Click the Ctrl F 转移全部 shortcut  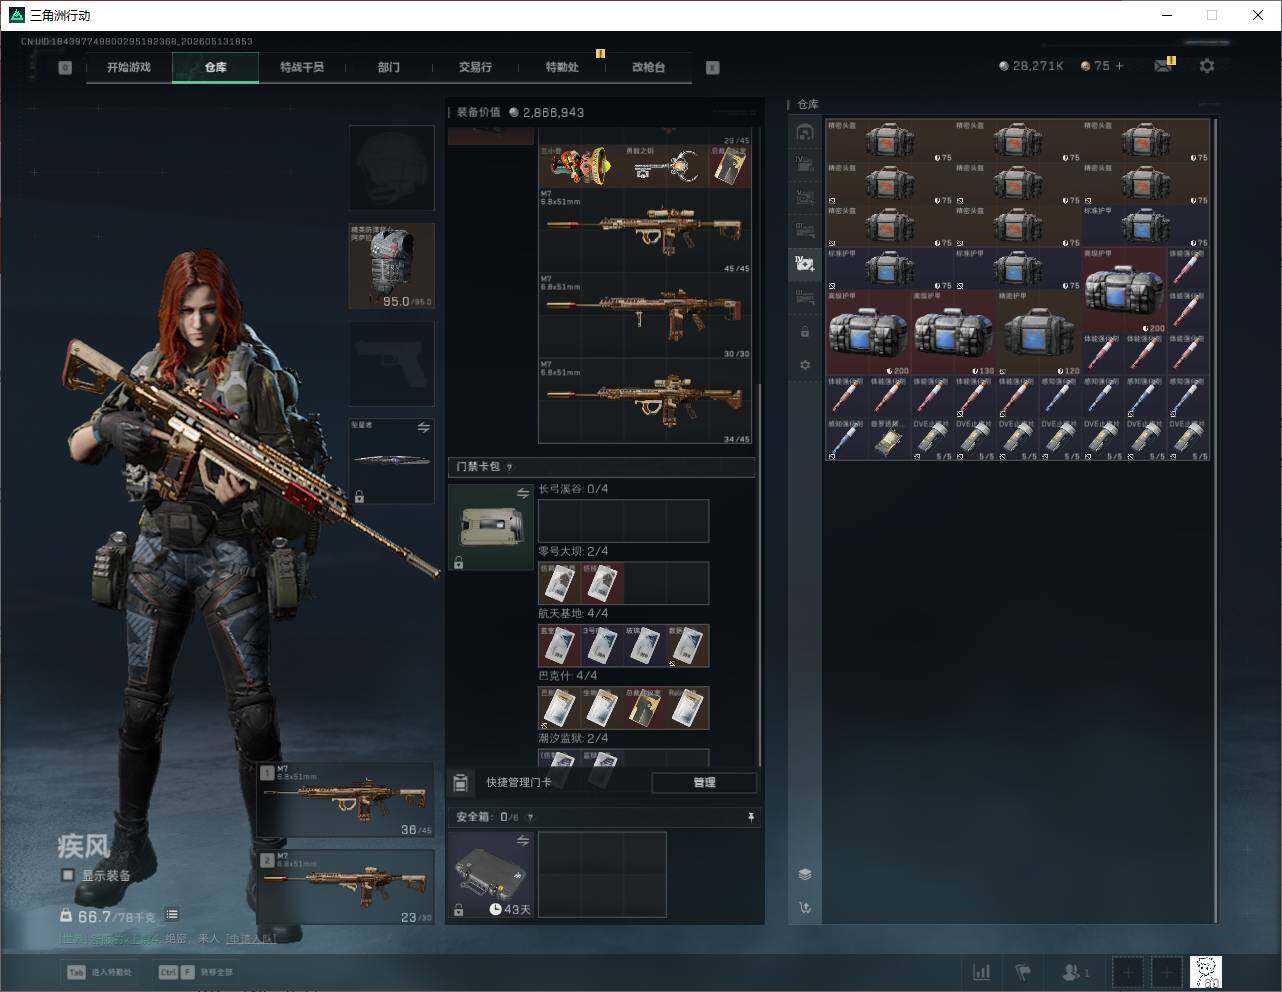point(196,972)
